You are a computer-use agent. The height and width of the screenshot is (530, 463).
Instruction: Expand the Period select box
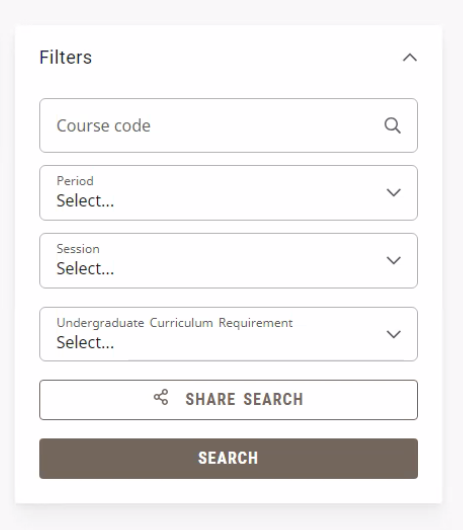click(228, 193)
